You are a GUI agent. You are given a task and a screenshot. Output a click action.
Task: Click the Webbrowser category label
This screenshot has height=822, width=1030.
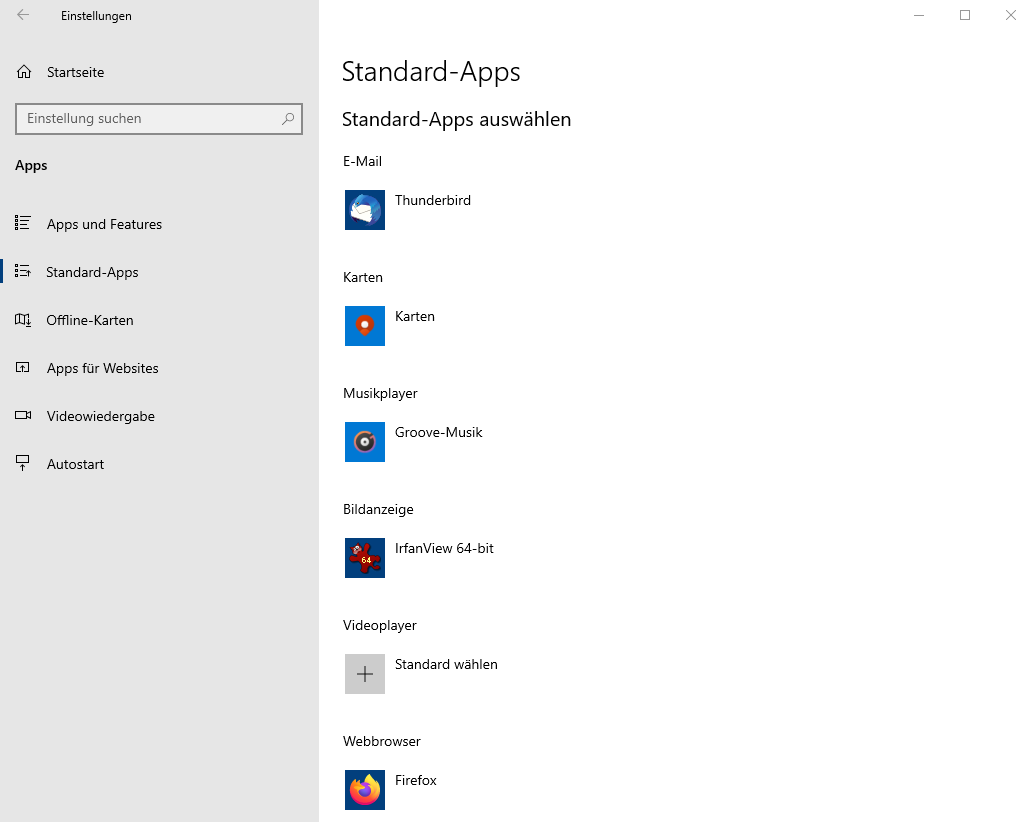pyautogui.click(x=382, y=741)
